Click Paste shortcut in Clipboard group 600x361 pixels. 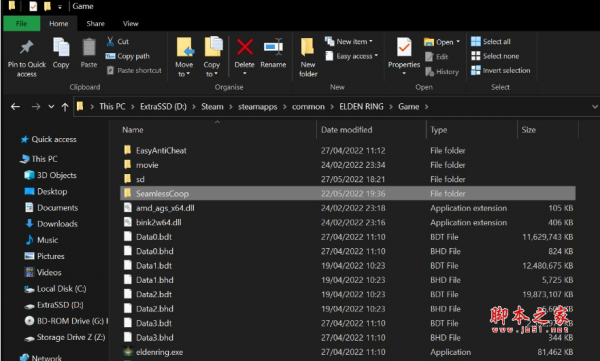(x=134, y=70)
